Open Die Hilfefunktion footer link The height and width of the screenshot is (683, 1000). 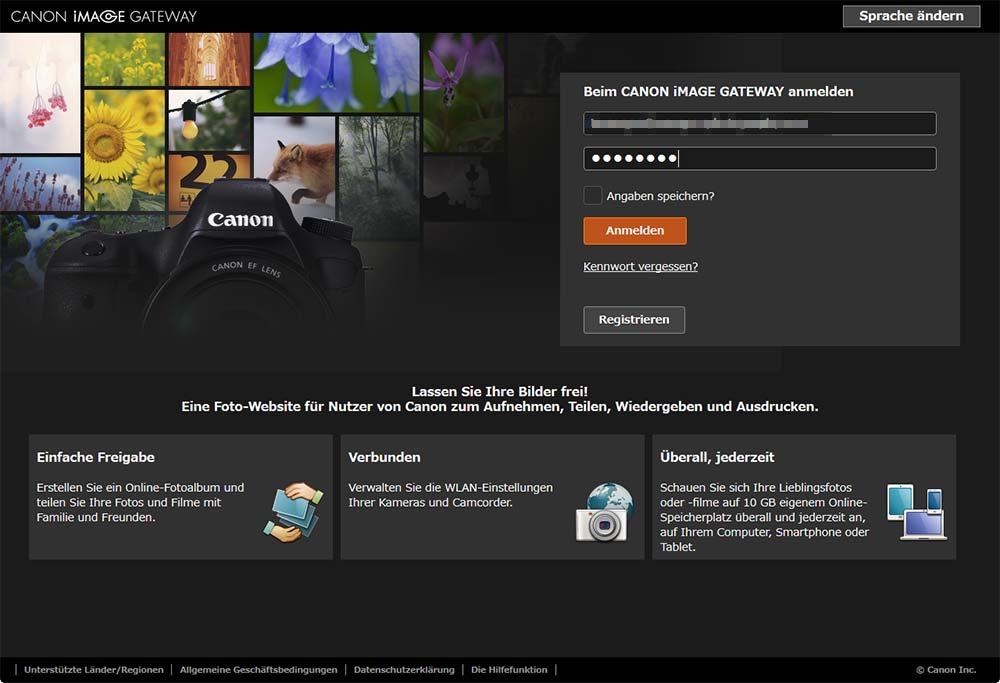[509, 670]
